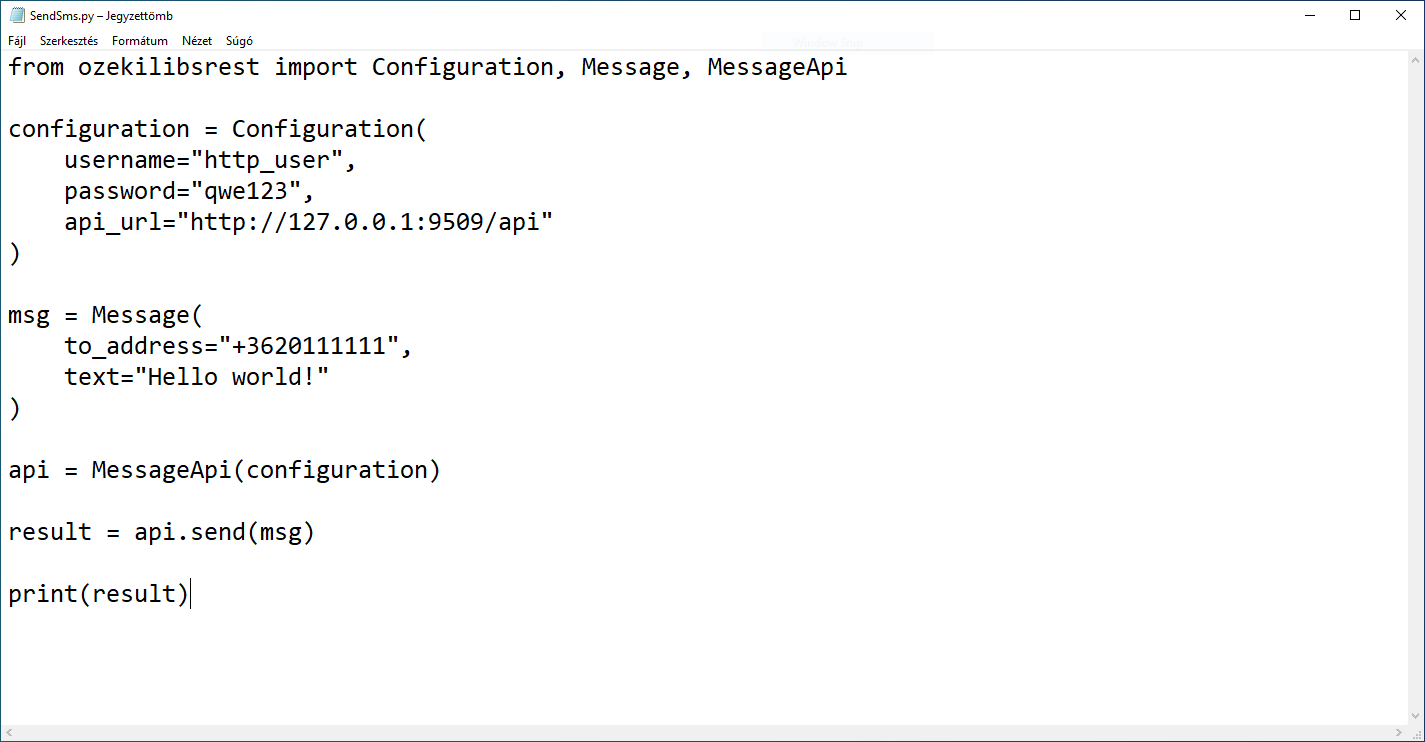Open the Szerkesztés menu

68,41
